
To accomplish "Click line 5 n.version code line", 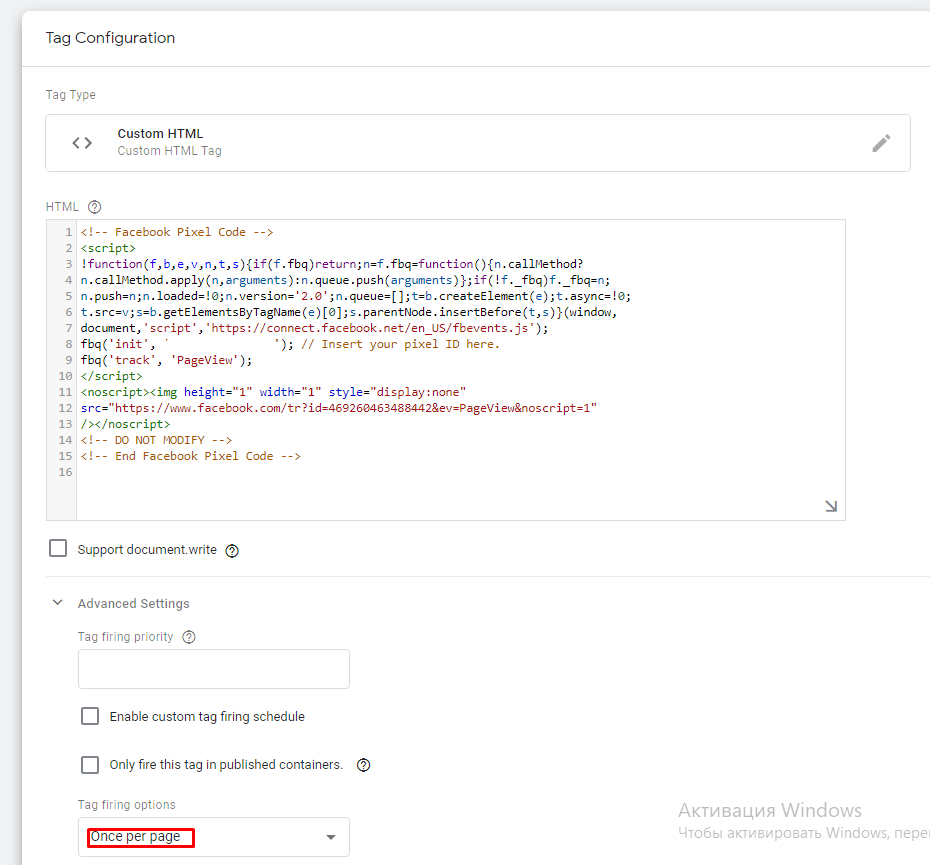I will tap(356, 296).
